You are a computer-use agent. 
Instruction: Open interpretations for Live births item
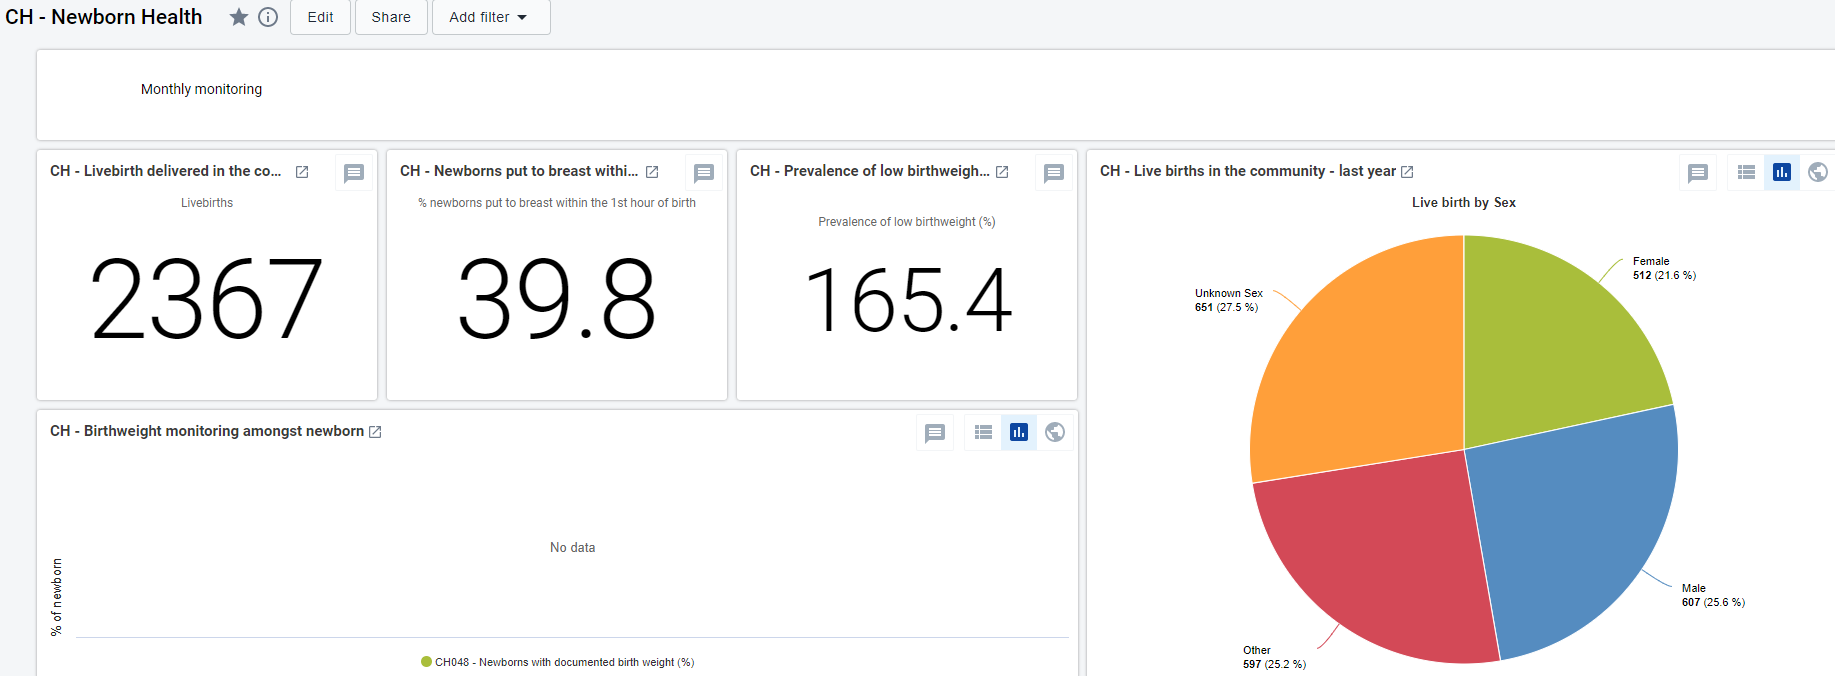1698,173
